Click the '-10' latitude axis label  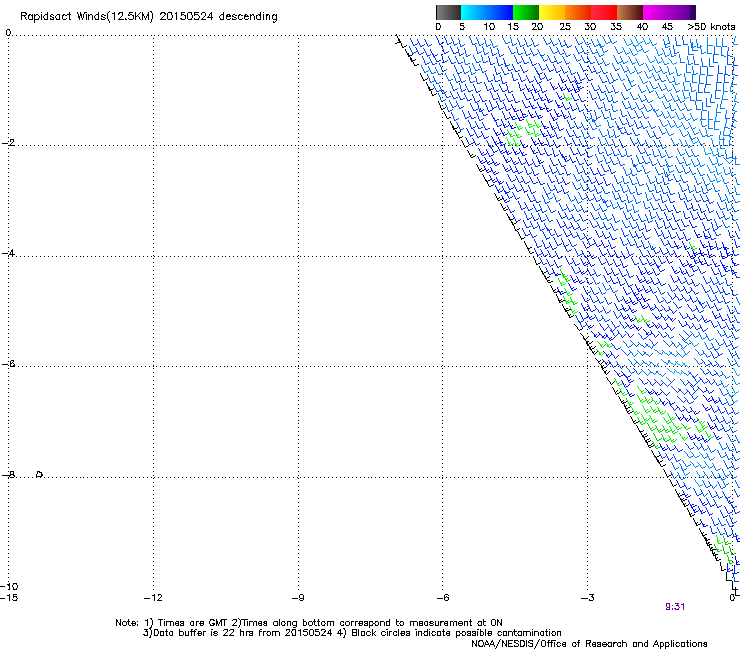click(x=9, y=586)
